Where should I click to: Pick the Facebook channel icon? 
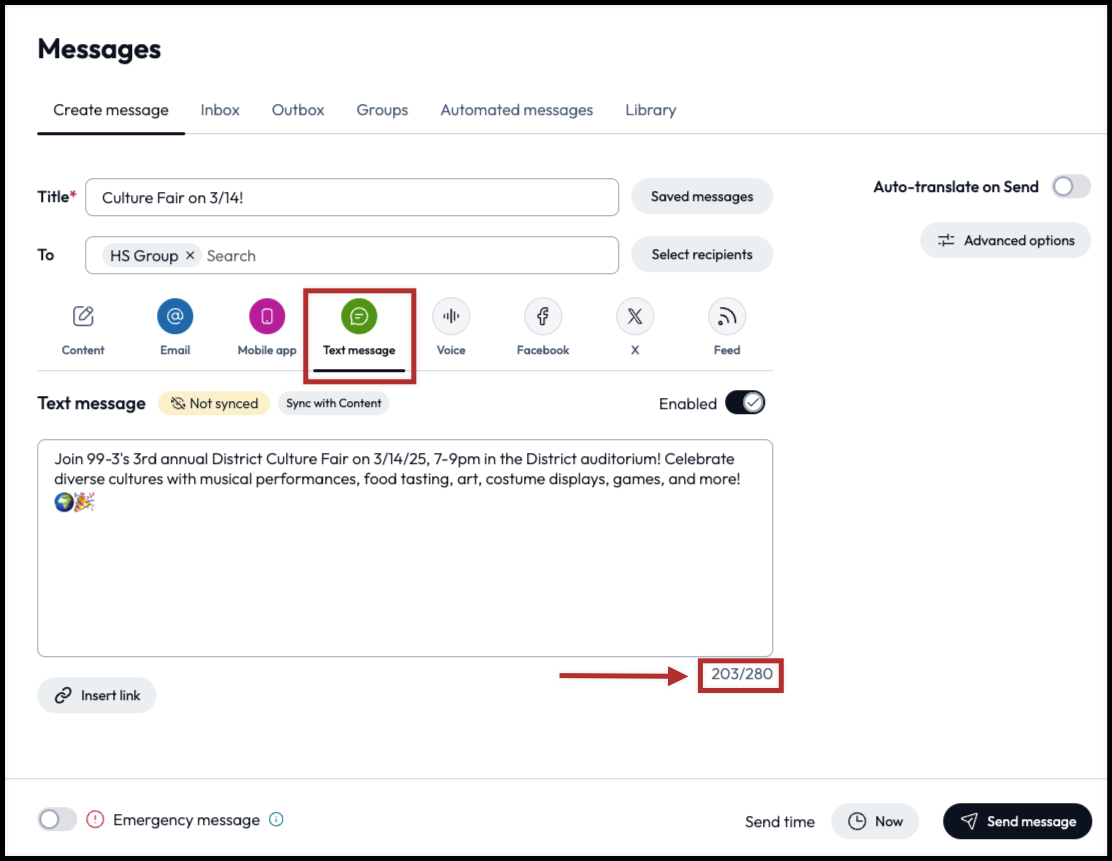(543, 317)
